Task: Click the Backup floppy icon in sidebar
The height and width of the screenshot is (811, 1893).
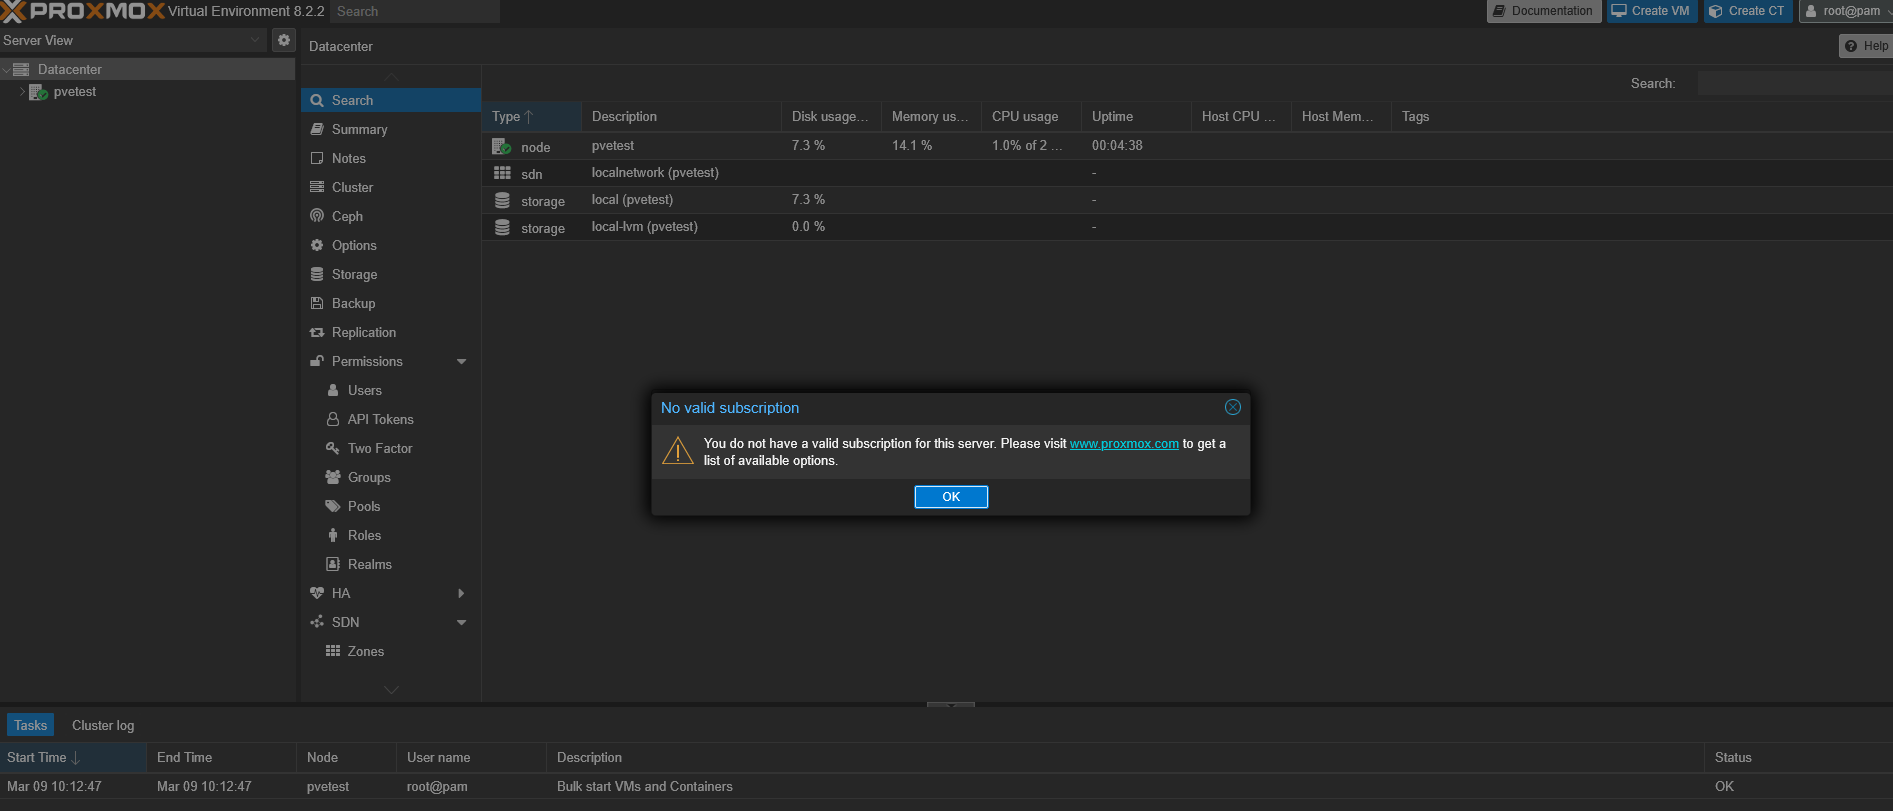Action: pyautogui.click(x=317, y=303)
